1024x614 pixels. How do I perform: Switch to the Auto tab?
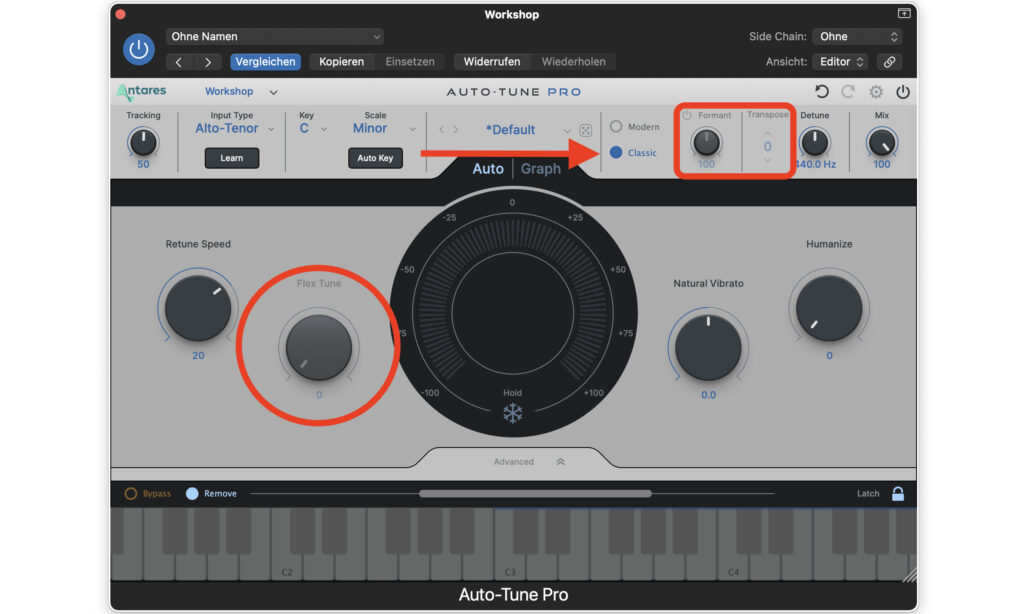488,169
